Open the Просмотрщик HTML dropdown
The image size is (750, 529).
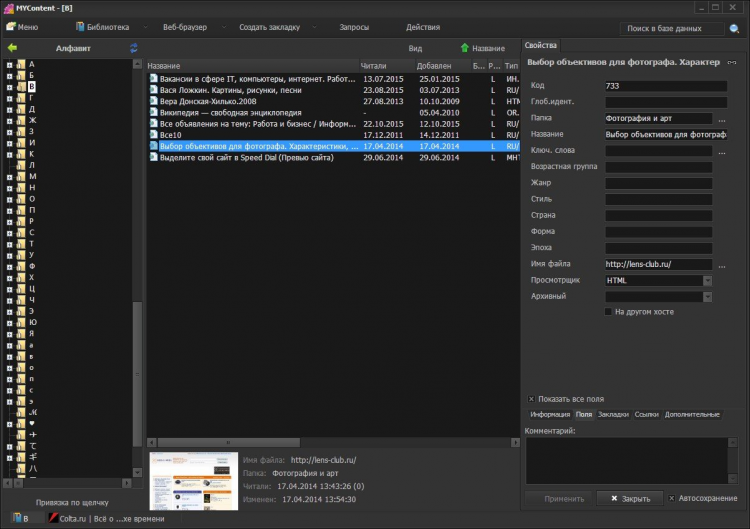click(x=708, y=281)
